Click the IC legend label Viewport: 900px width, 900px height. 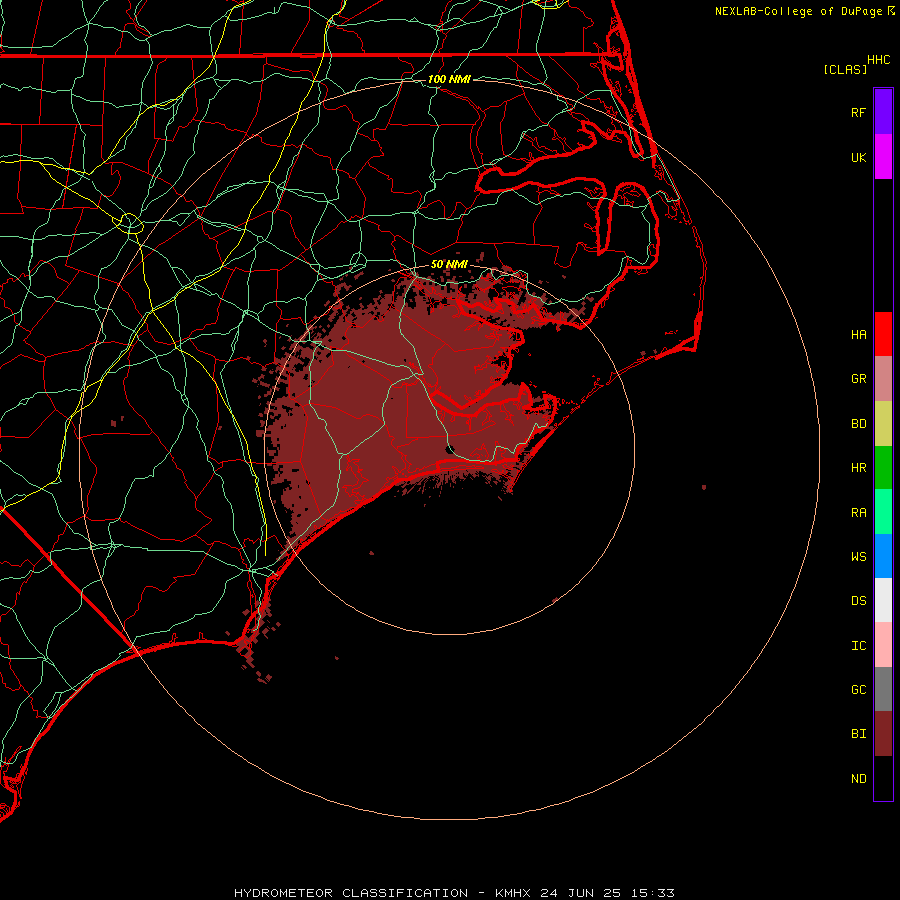pyautogui.click(x=858, y=646)
